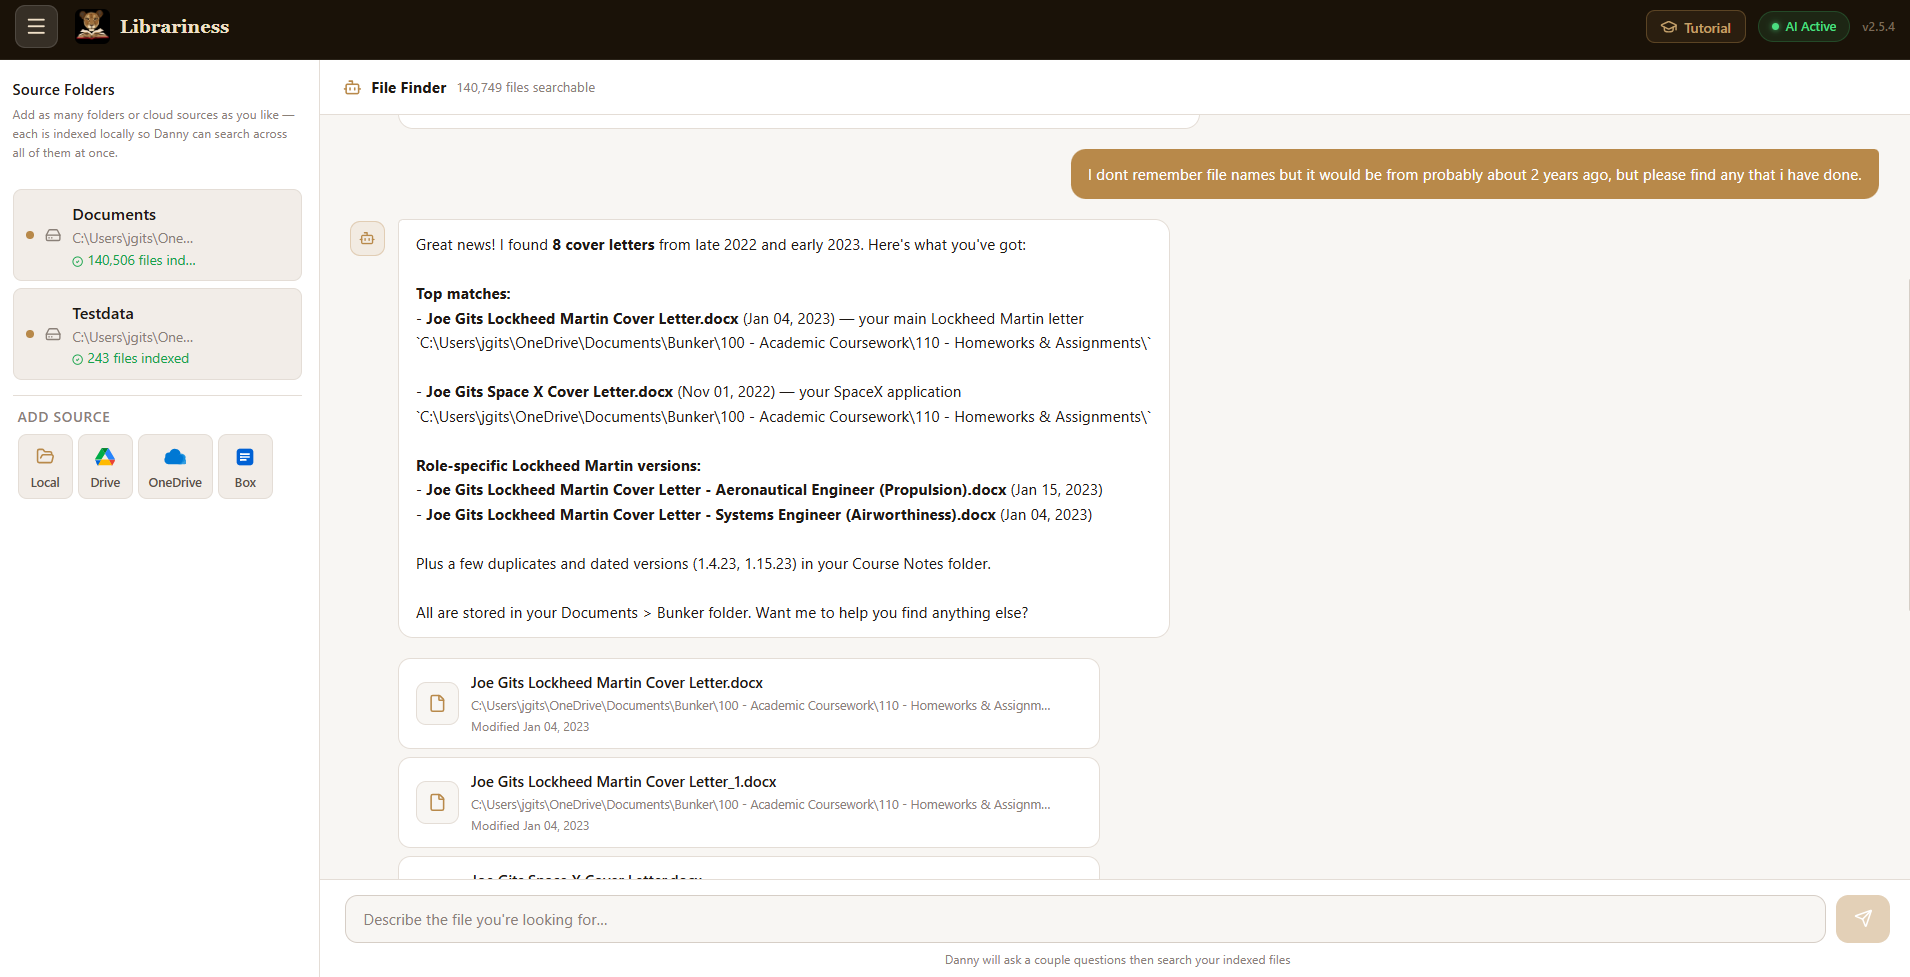Viewport: 1910px width, 977px height.
Task: Click the File Finder robot icon
Action: [x=352, y=88]
